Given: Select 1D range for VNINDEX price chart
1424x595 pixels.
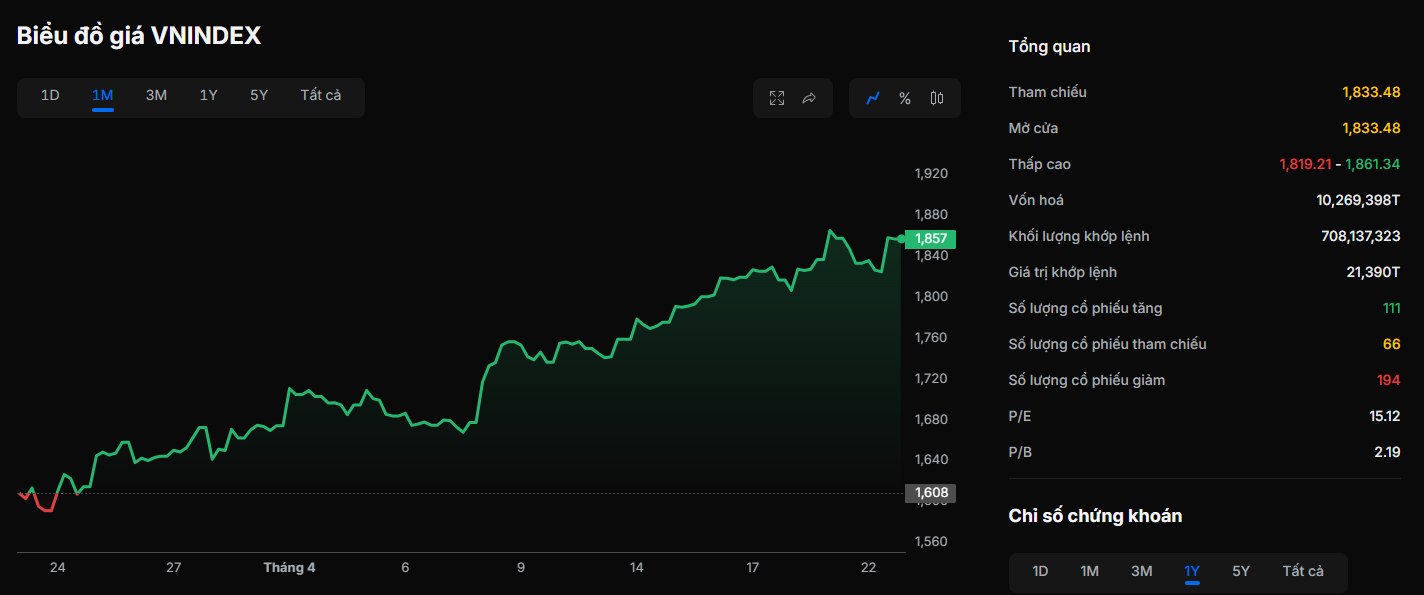Looking at the screenshot, I should [x=50, y=96].
